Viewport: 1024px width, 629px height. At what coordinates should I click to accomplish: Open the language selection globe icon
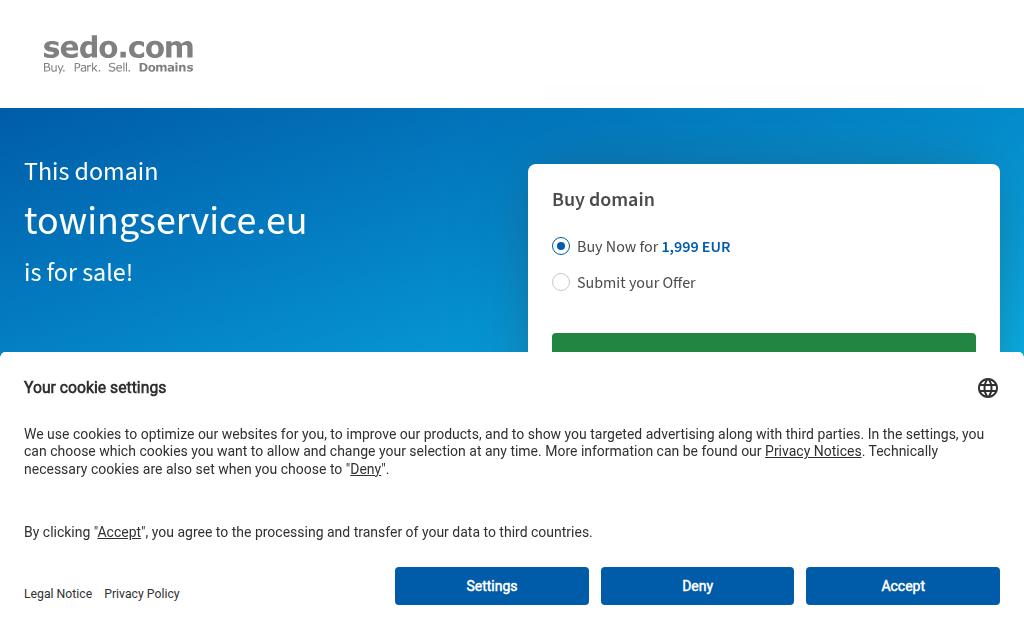987,388
